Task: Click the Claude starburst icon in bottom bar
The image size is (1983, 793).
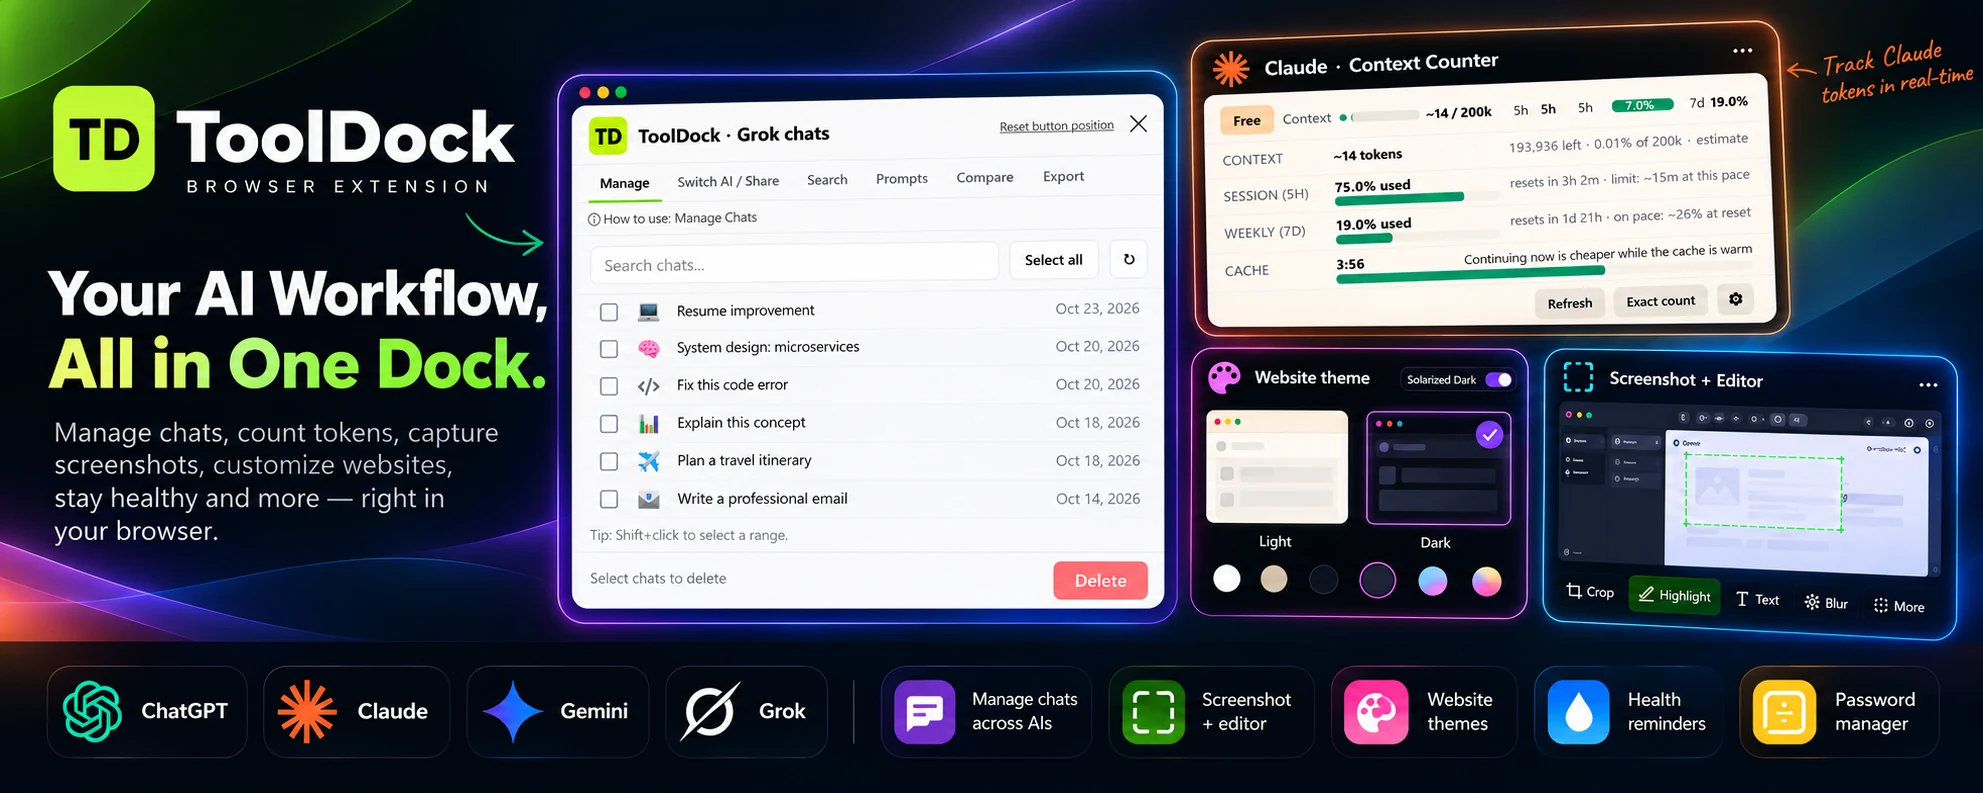Action: [x=307, y=711]
